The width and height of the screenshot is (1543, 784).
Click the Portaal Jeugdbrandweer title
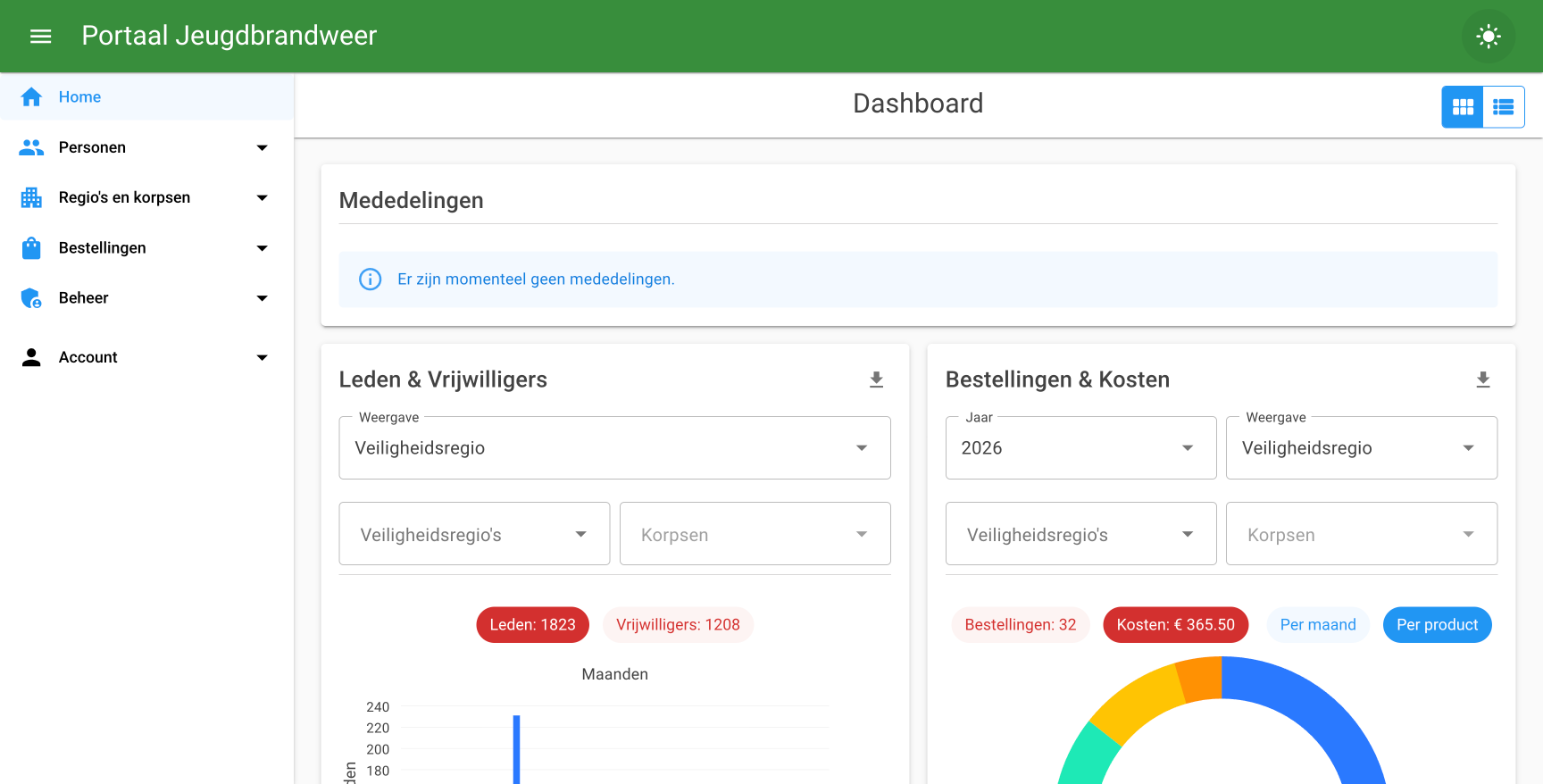pyautogui.click(x=229, y=36)
